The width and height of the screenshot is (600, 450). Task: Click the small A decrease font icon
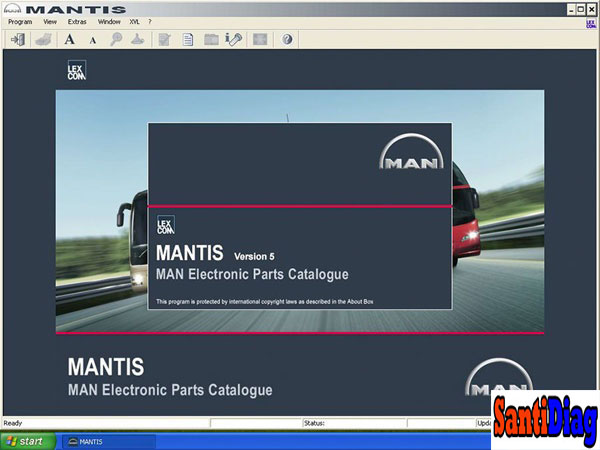tap(93, 40)
